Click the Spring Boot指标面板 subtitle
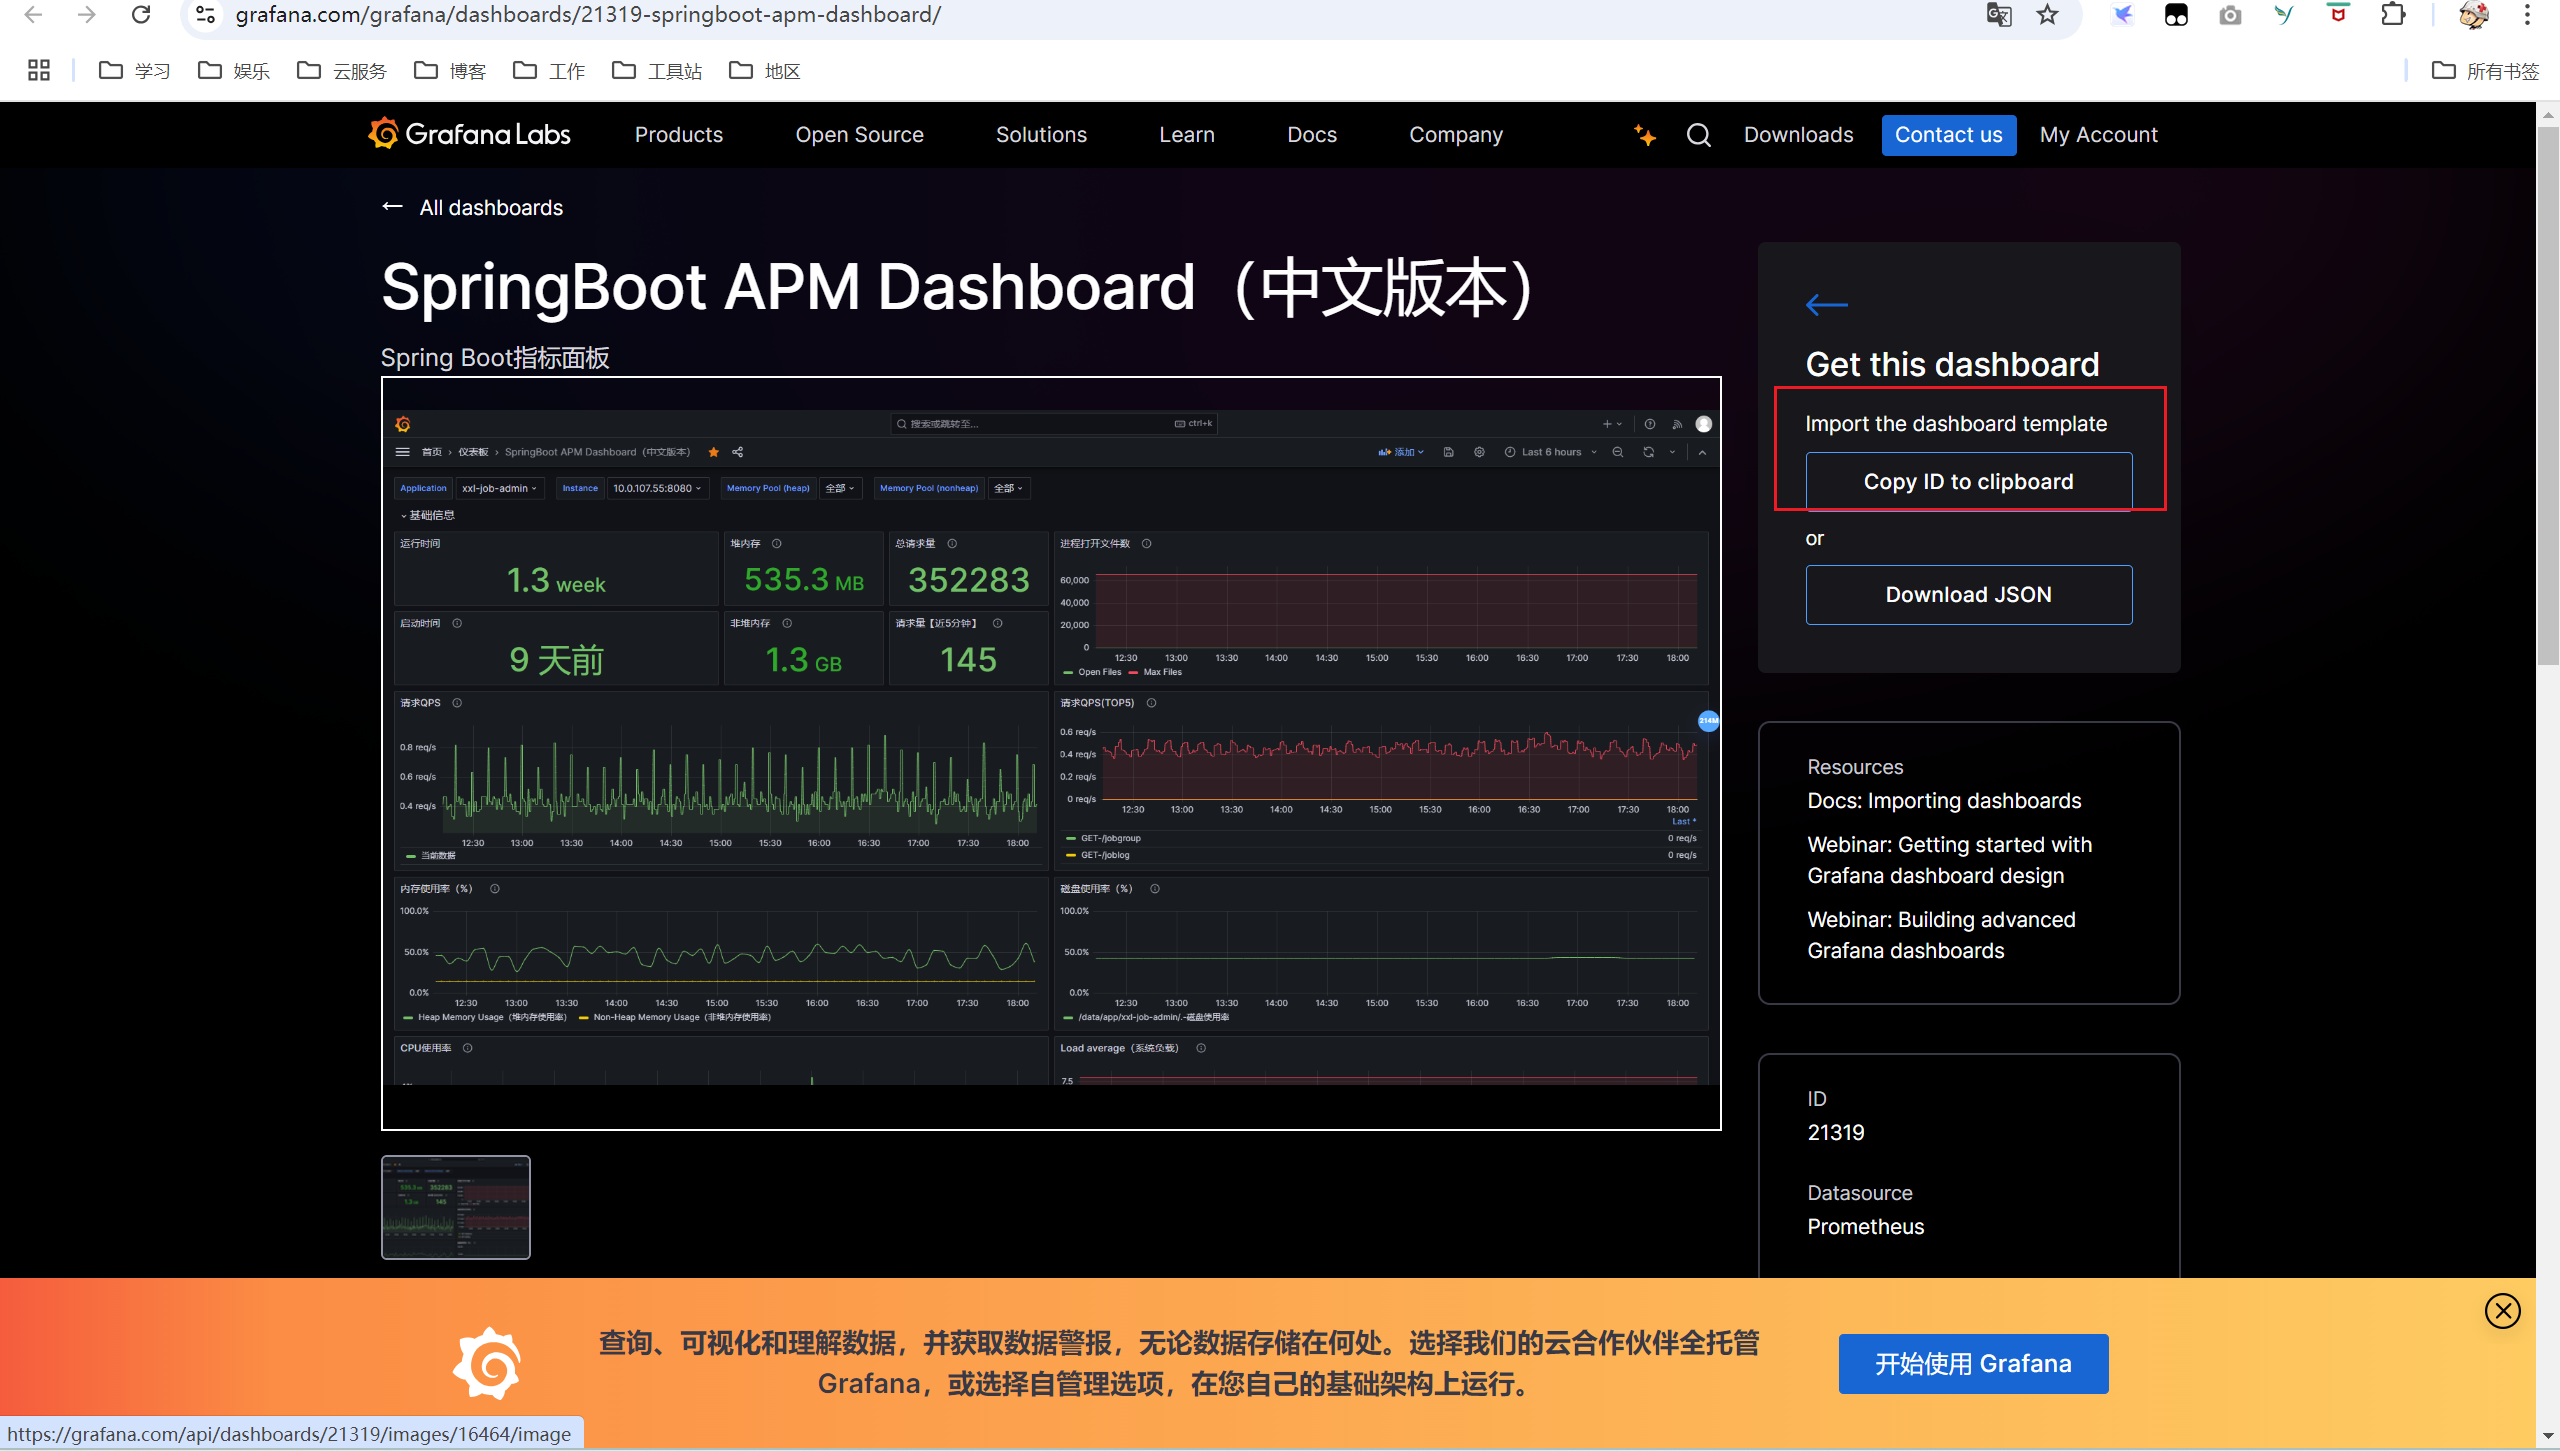Viewport: 2560px width, 1451px height. pos(495,357)
